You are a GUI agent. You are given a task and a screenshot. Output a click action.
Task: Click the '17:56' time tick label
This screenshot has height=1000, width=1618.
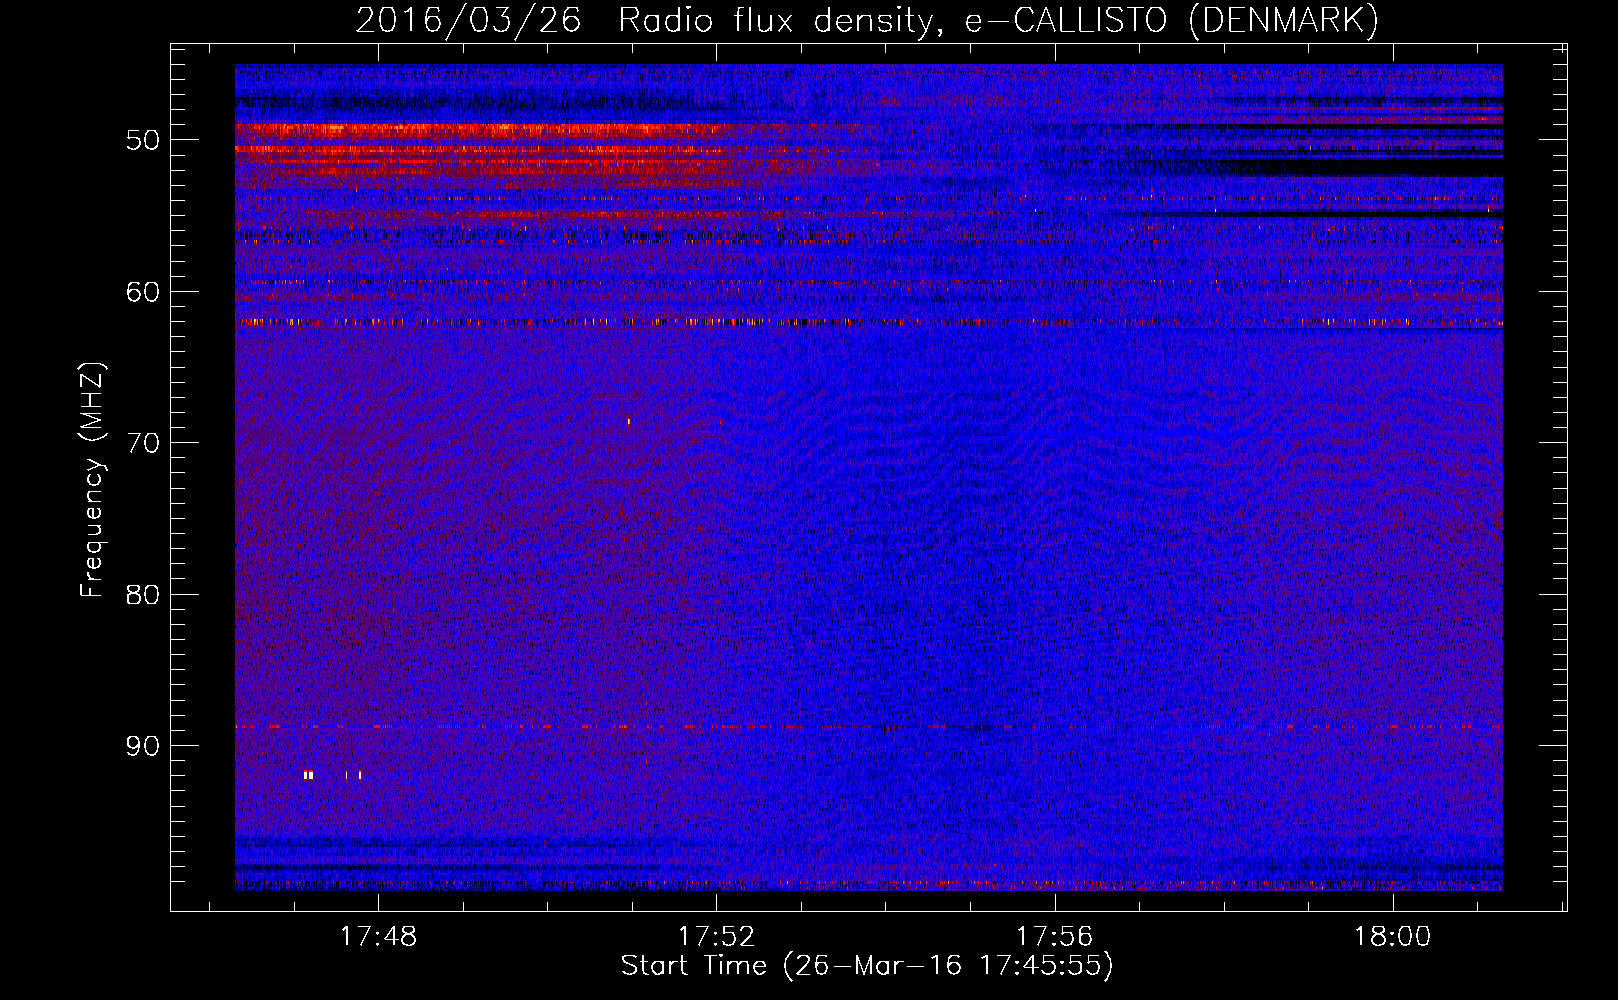1055,937
